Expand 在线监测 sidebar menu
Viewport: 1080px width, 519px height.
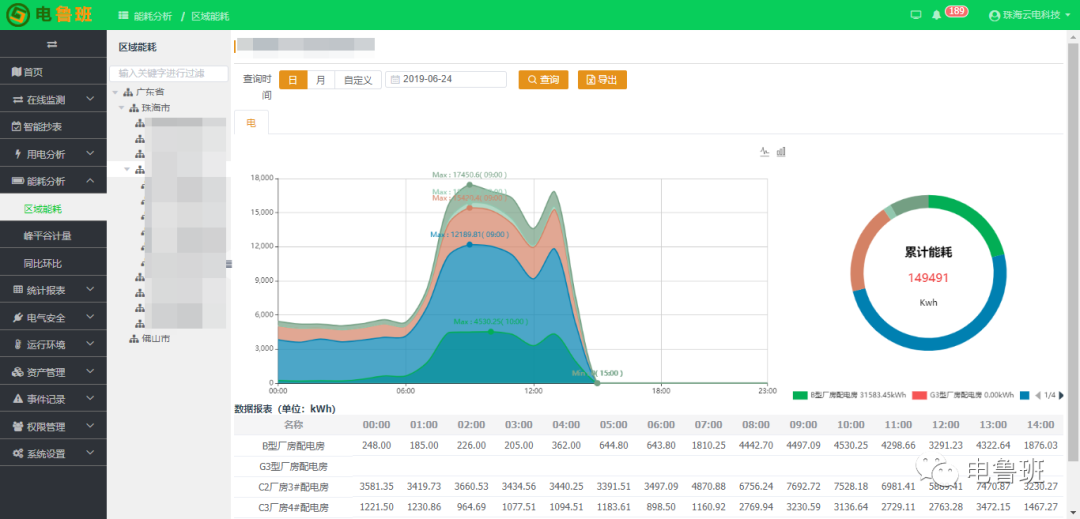pyautogui.click(x=53, y=100)
